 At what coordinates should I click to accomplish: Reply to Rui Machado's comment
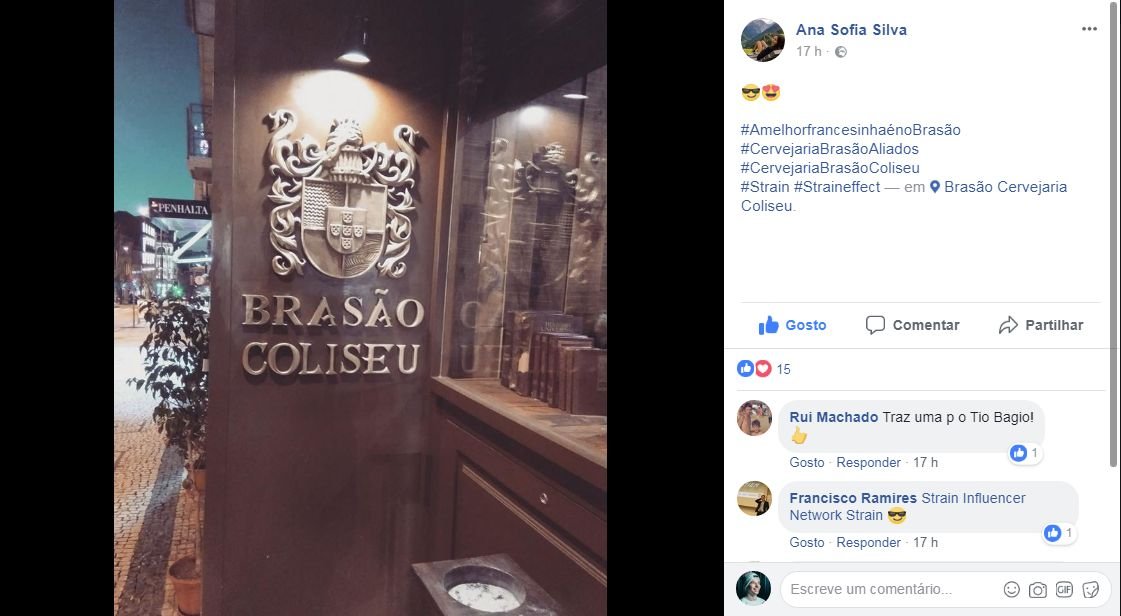pos(869,462)
